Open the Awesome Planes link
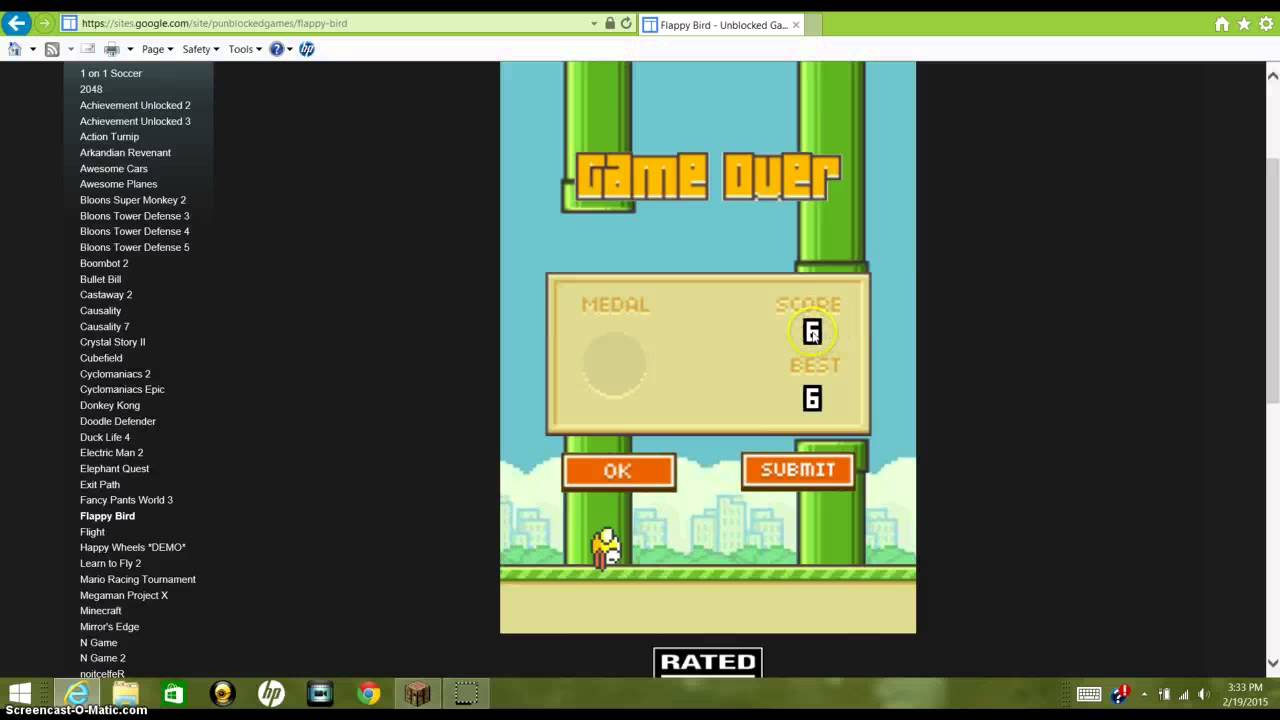1280x720 pixels. click(x=118, y=184)
